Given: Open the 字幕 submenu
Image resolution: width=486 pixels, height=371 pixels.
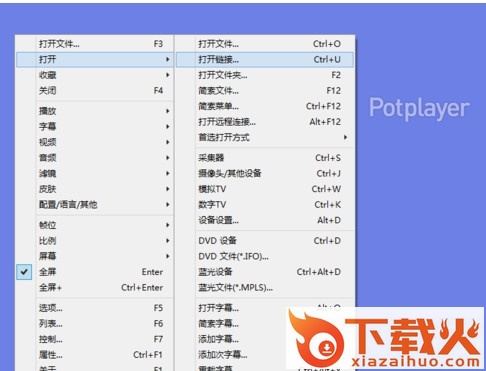Looking at the screenshot, I should point(95,127).
